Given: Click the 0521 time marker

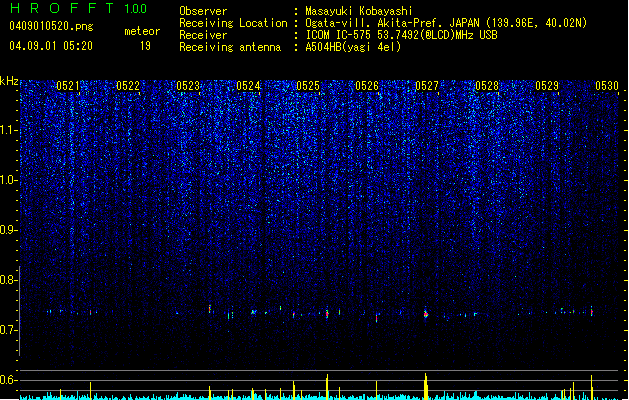Looking at the screenshot, I should pos(68,86).
